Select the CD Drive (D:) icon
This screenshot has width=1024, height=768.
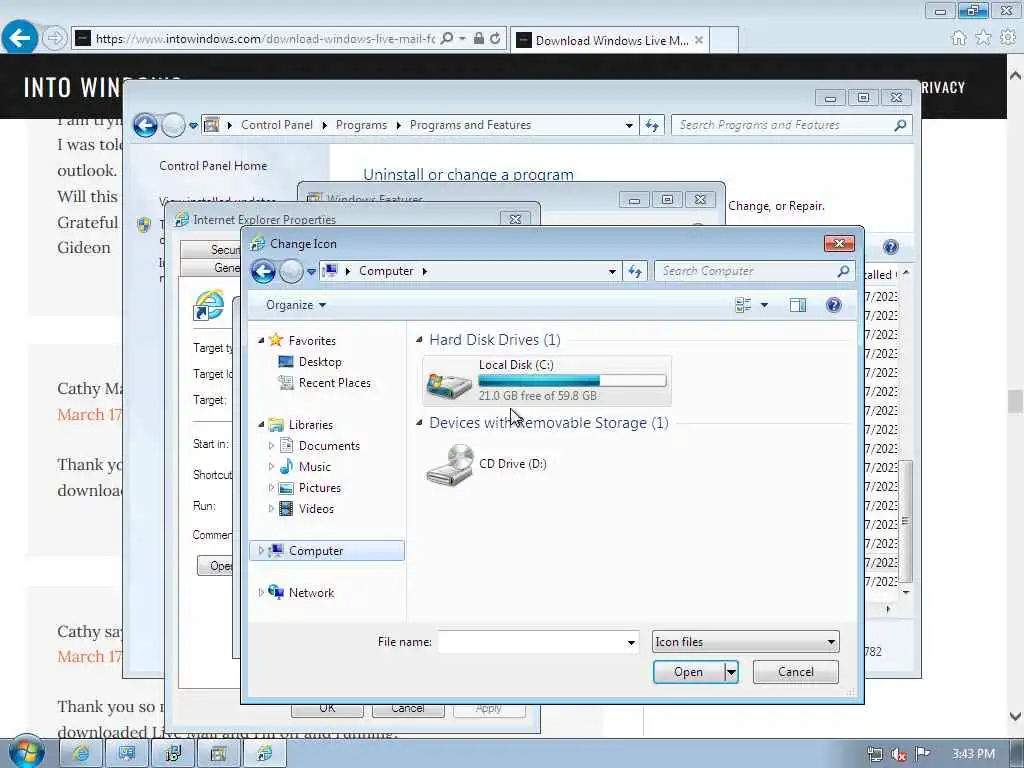pos(449,464)
